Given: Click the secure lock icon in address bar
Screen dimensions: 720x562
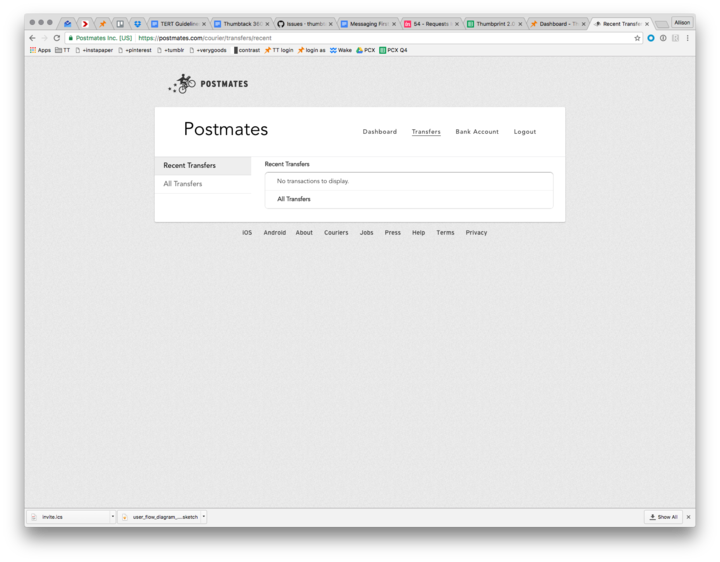Looking at the screenshot, I should pyautogui.click(x=71, y=38).
